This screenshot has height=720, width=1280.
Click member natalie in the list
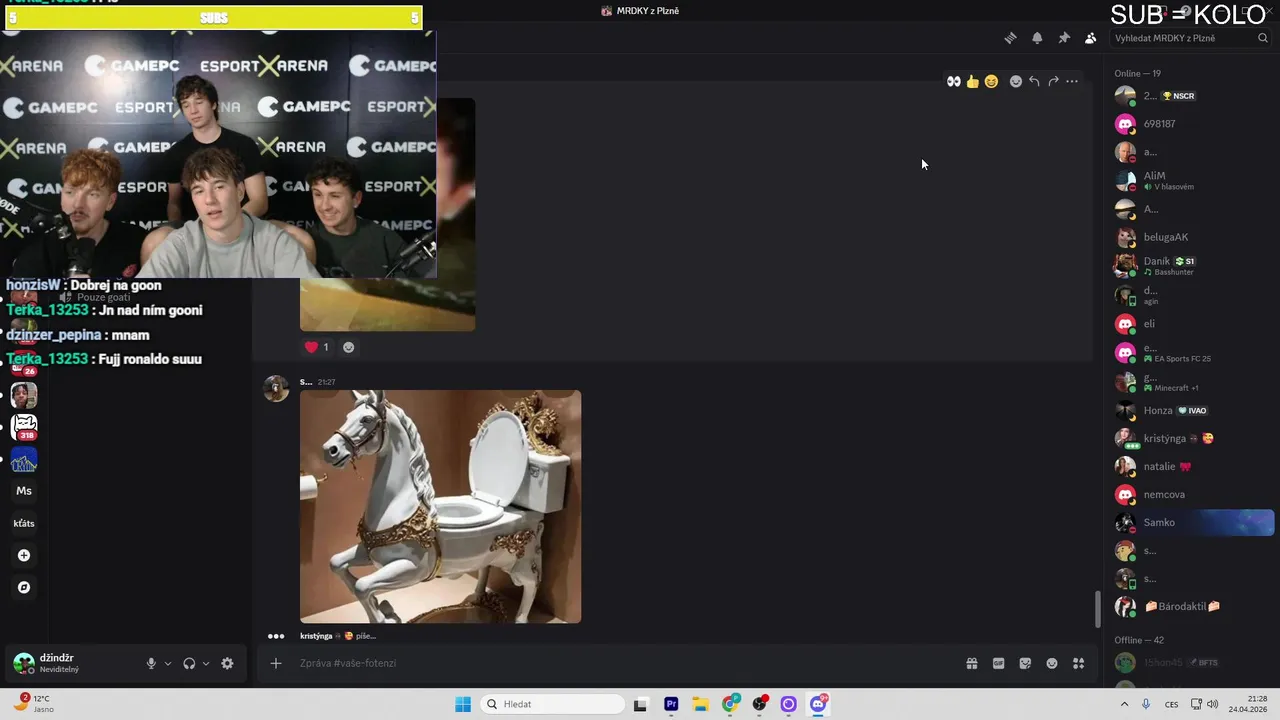[x=1194, y=466]
